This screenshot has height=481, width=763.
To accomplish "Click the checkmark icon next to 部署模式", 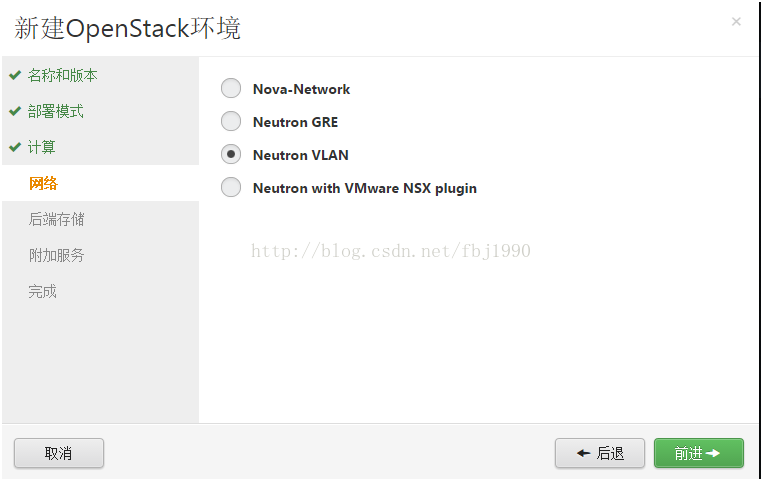I will (15, 111).
